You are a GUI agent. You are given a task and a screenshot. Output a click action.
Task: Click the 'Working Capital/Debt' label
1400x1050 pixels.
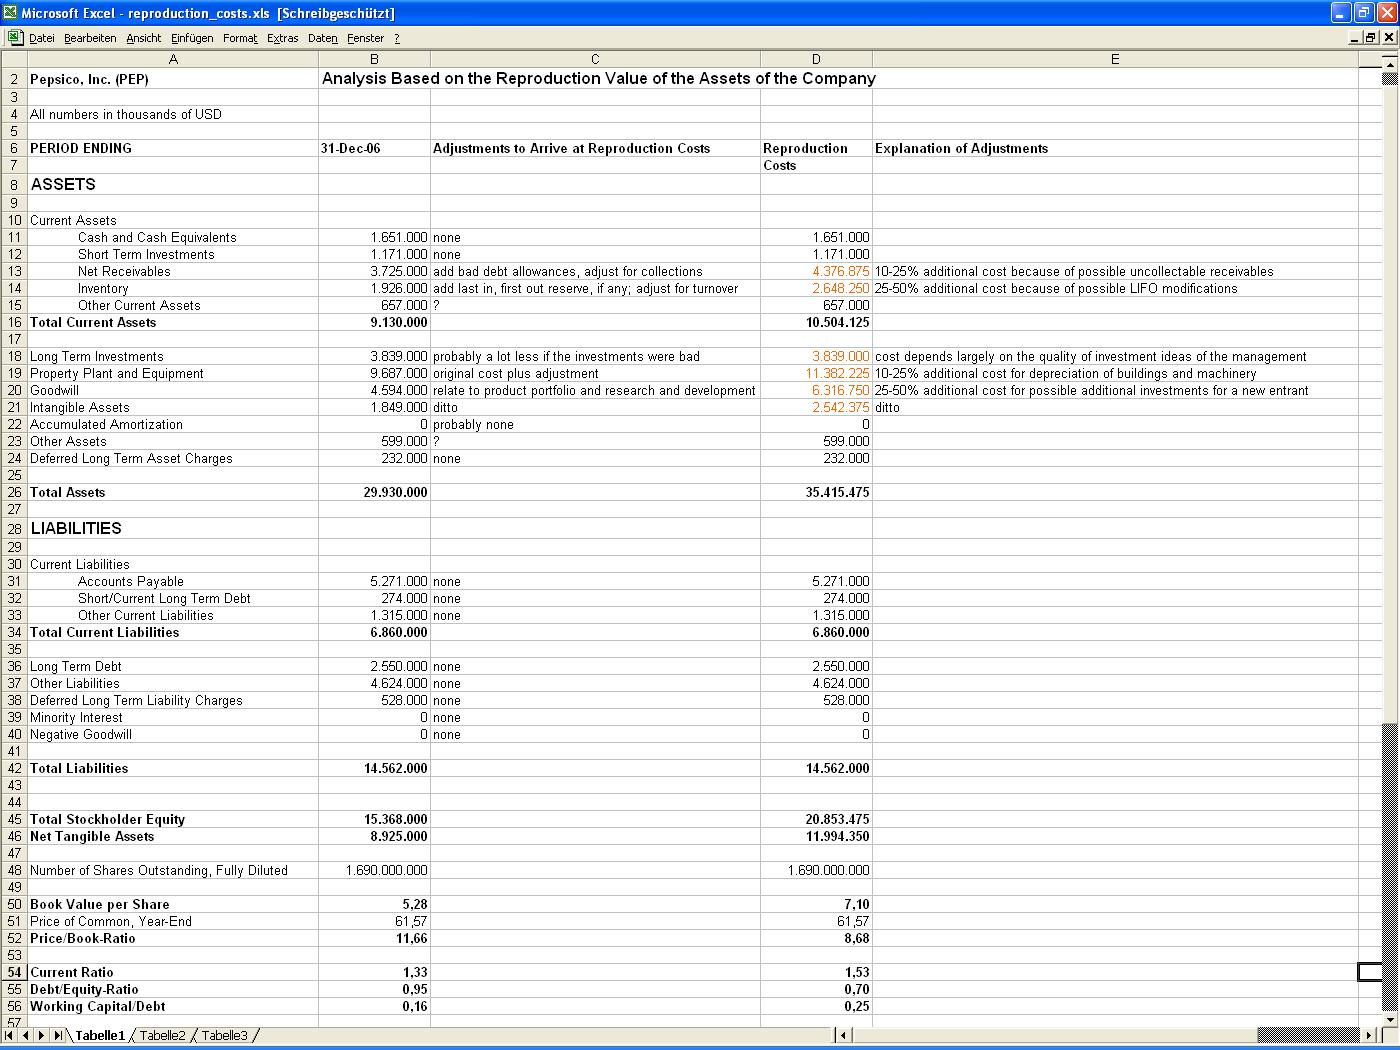point(97,1006)
